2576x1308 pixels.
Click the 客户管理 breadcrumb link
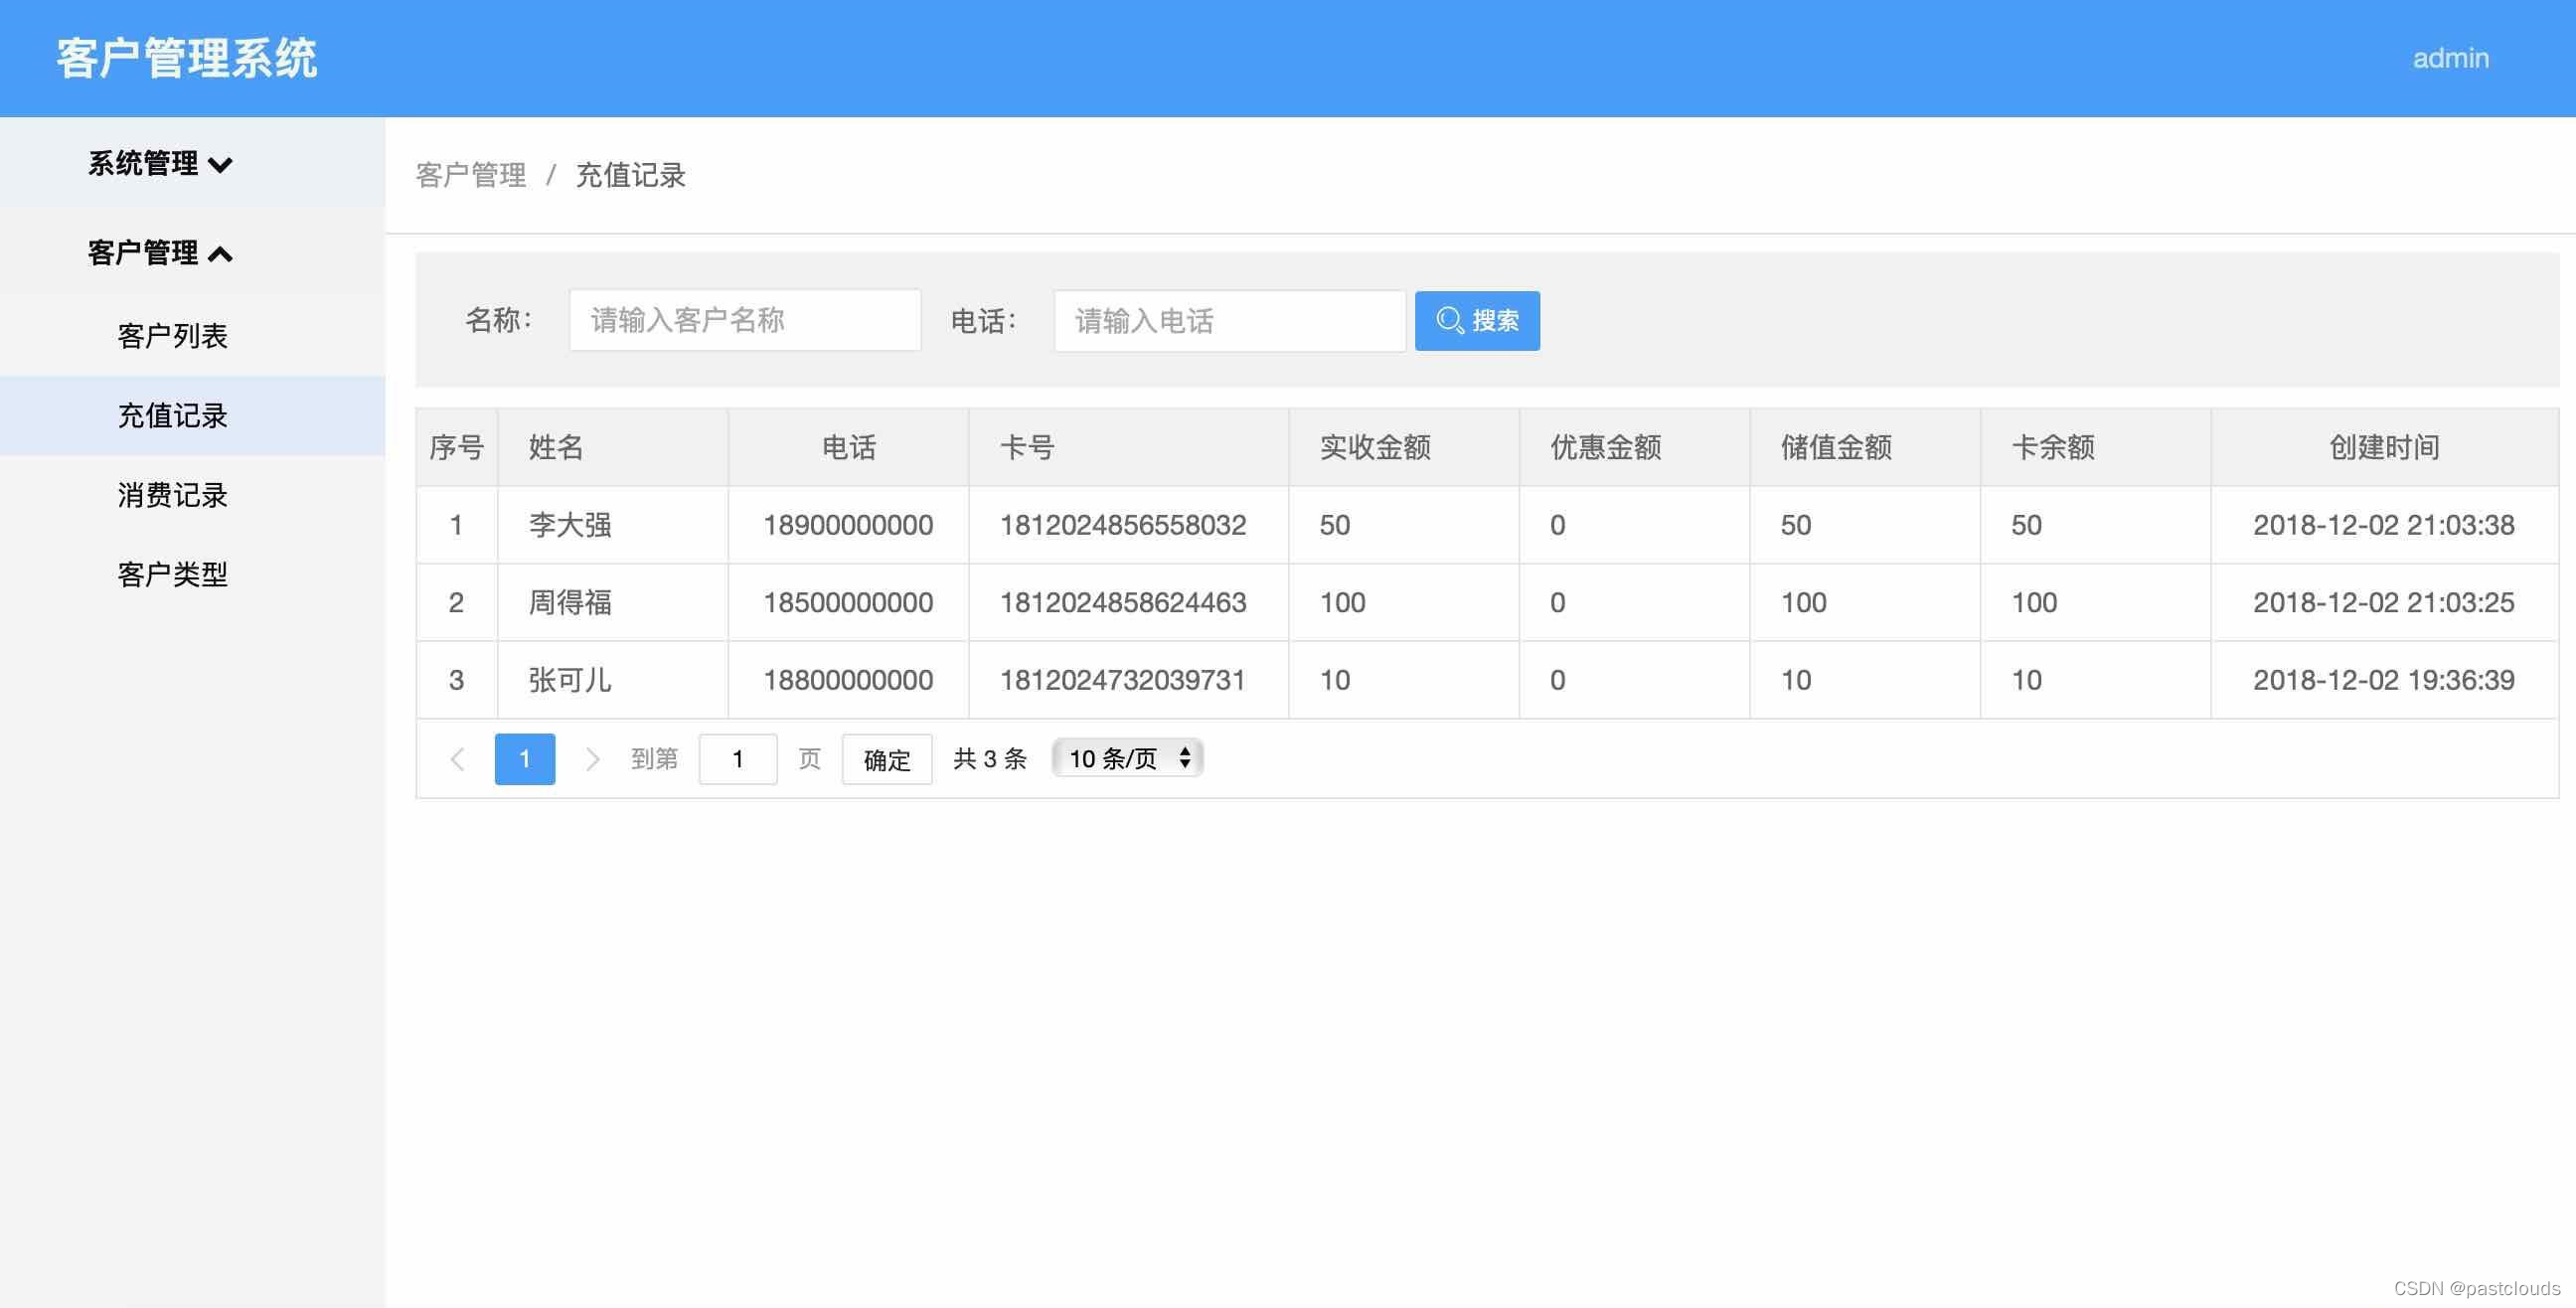tap(470, 176)
